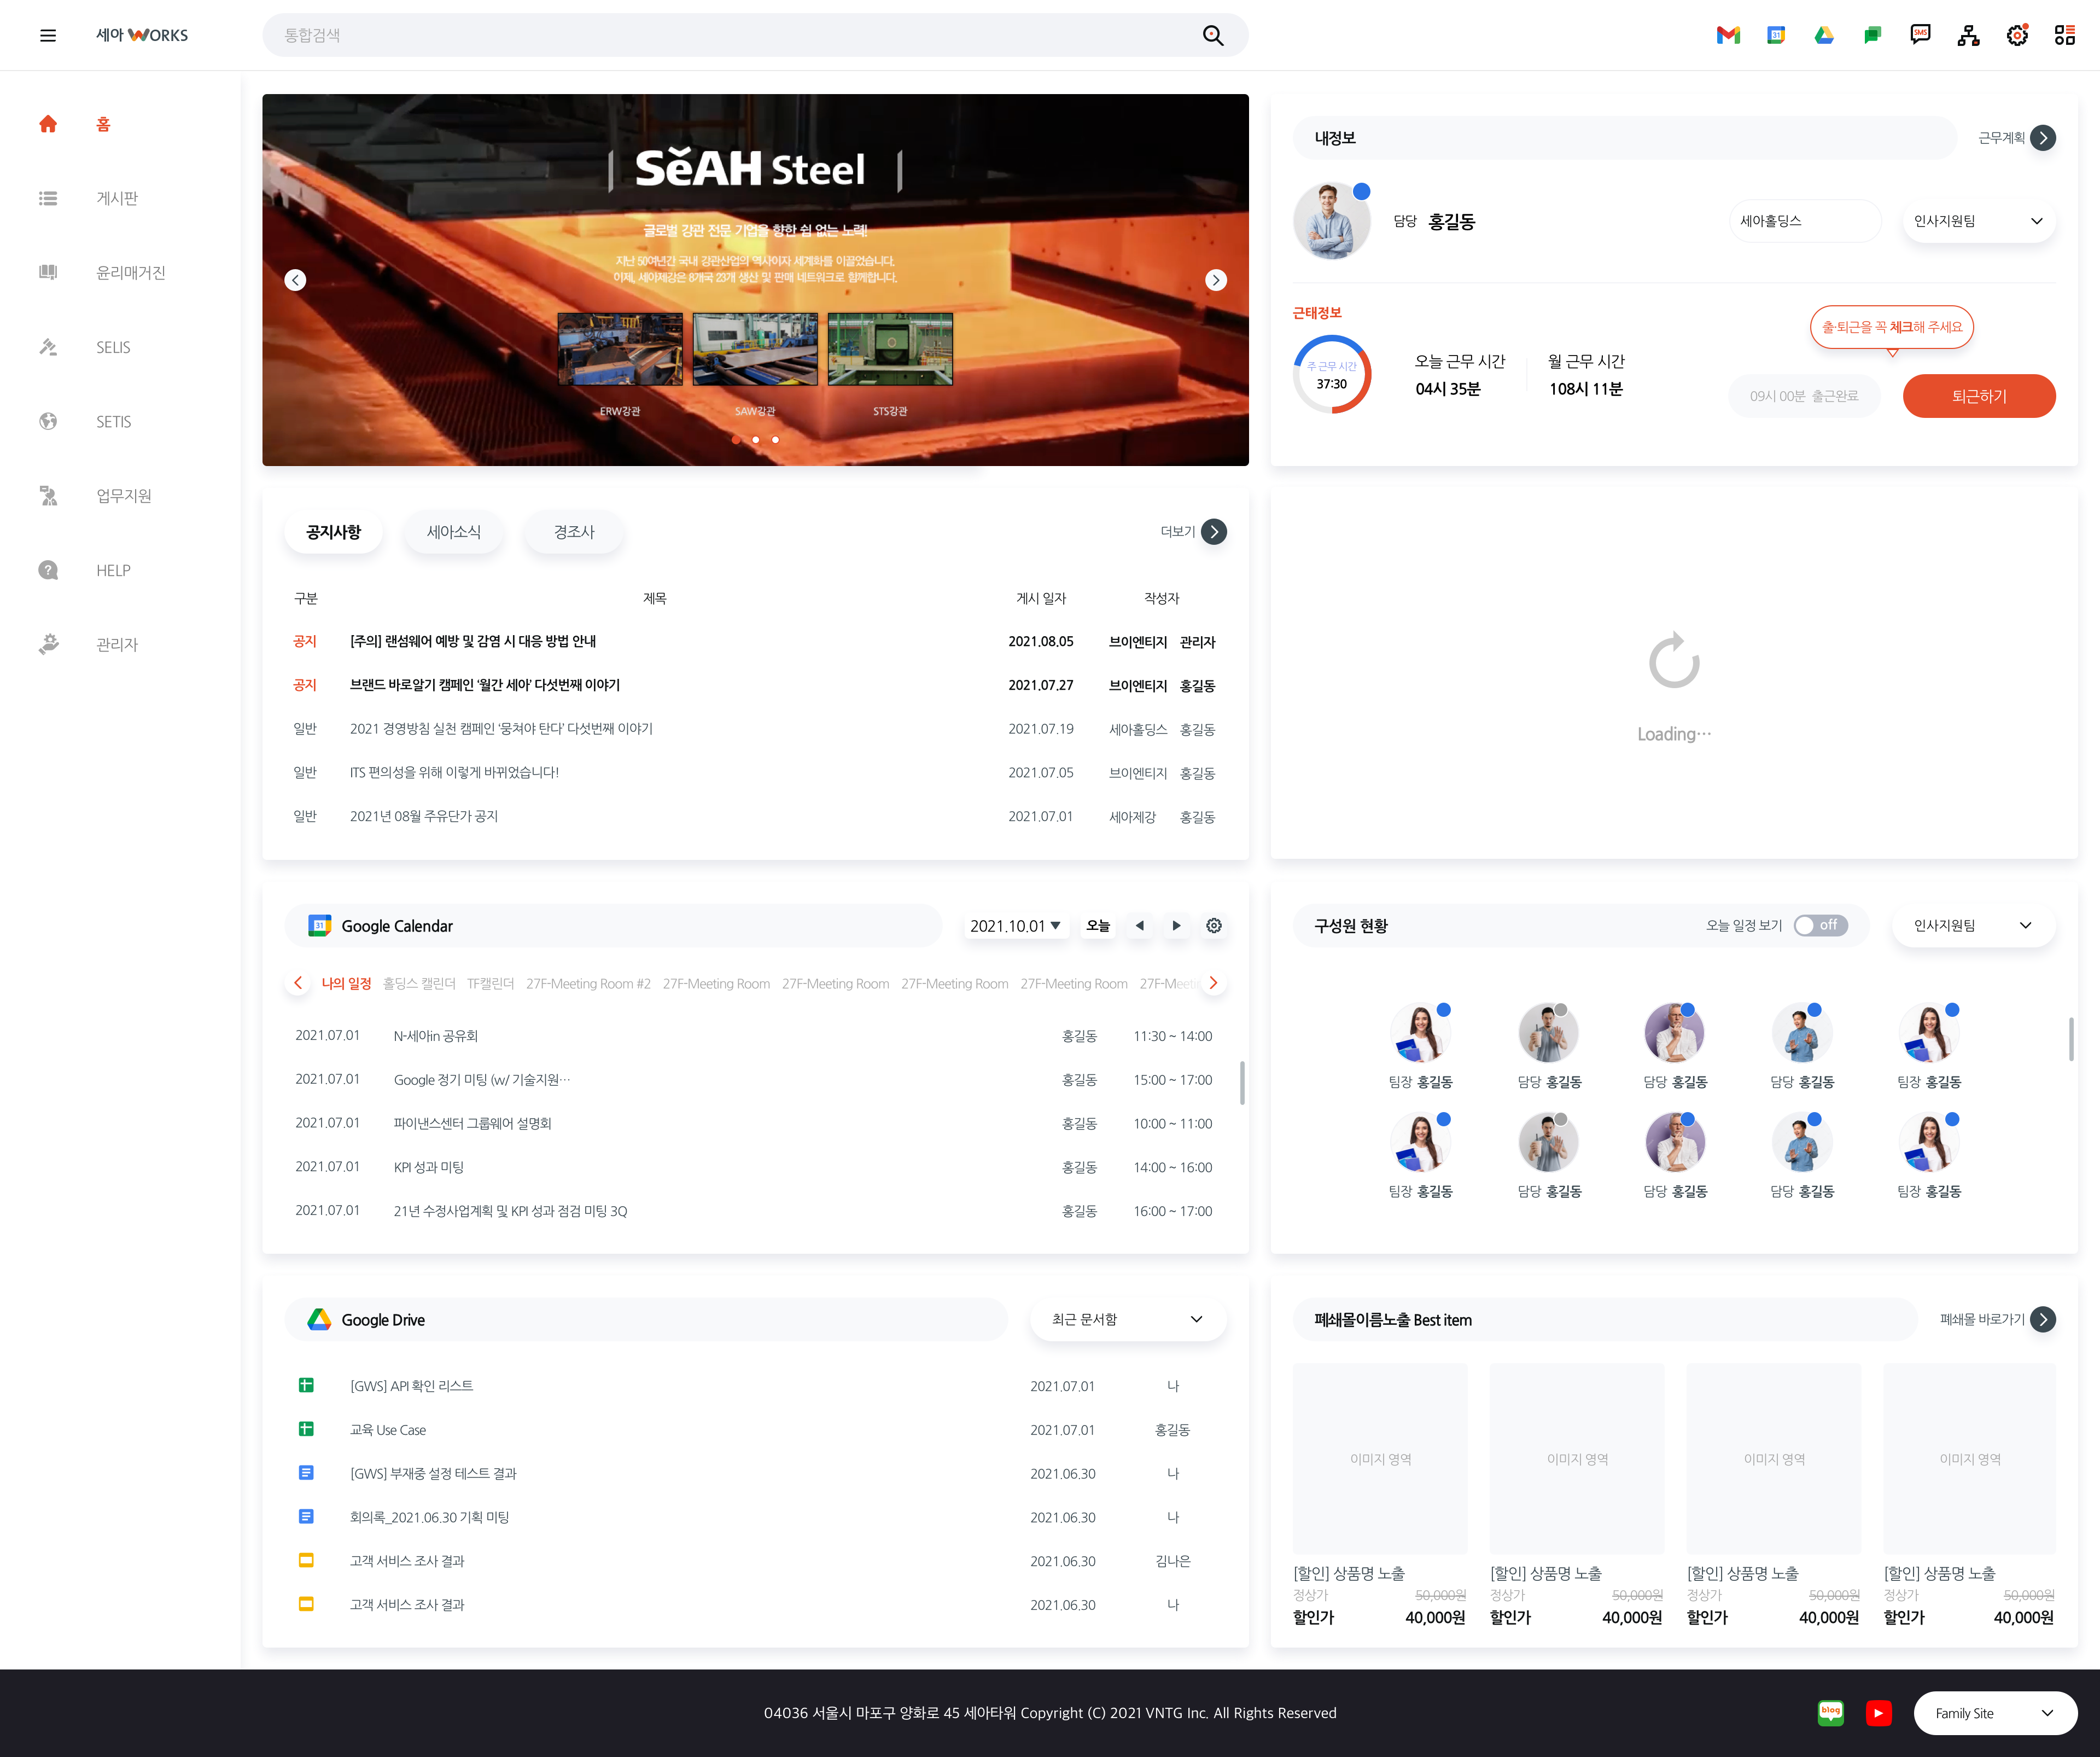Toggle the 오늘 일정 보기 switch

click(x=1820, y=926)
